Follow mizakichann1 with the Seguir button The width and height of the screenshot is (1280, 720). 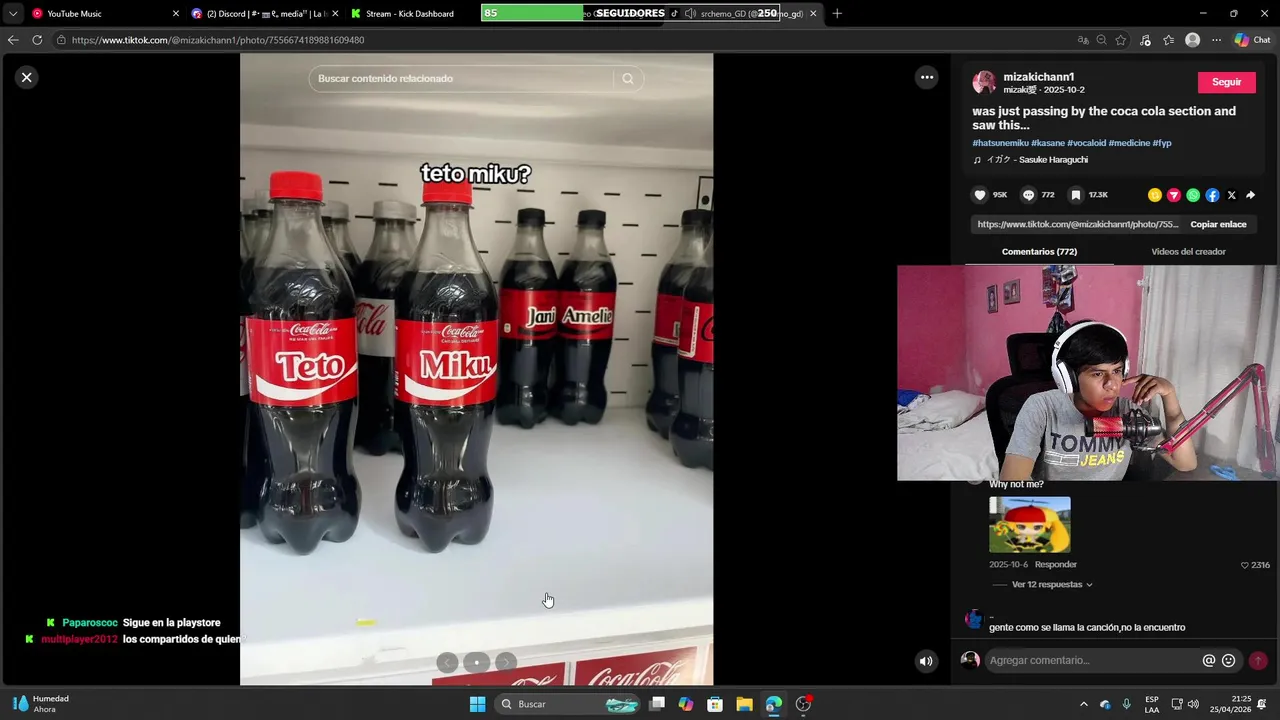1226,82
